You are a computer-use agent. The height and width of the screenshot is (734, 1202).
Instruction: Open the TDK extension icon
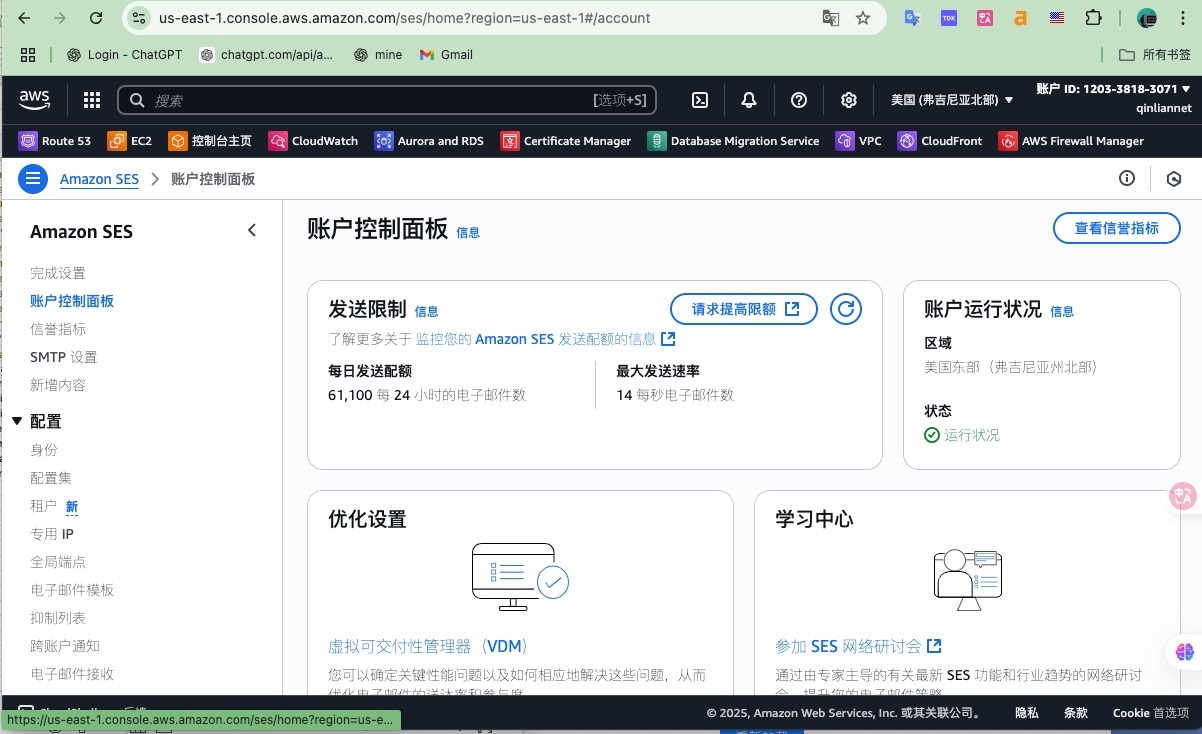[948, 18]
